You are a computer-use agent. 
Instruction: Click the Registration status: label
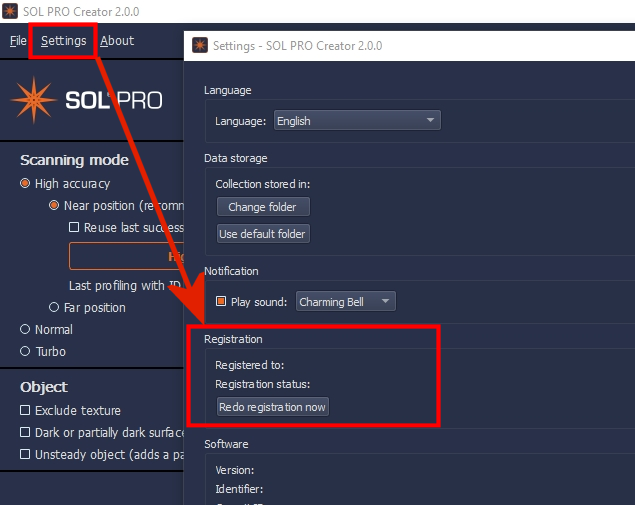[262, 384]
